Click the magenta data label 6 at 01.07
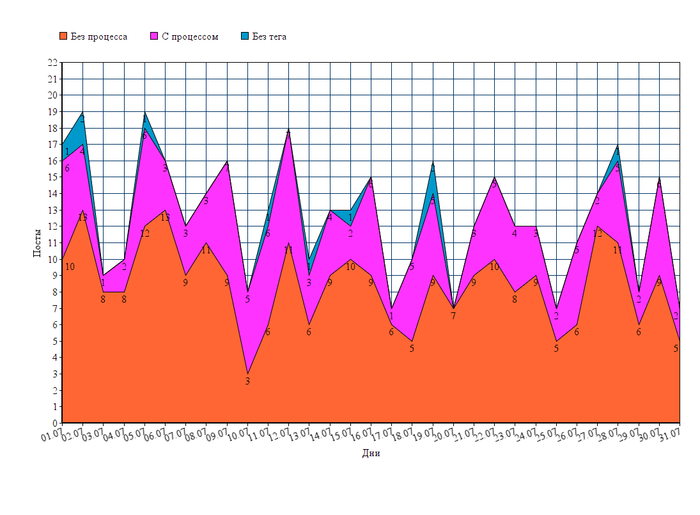Image resolution: width=700 pixels, height=515 pixels. tap(67, 169)
